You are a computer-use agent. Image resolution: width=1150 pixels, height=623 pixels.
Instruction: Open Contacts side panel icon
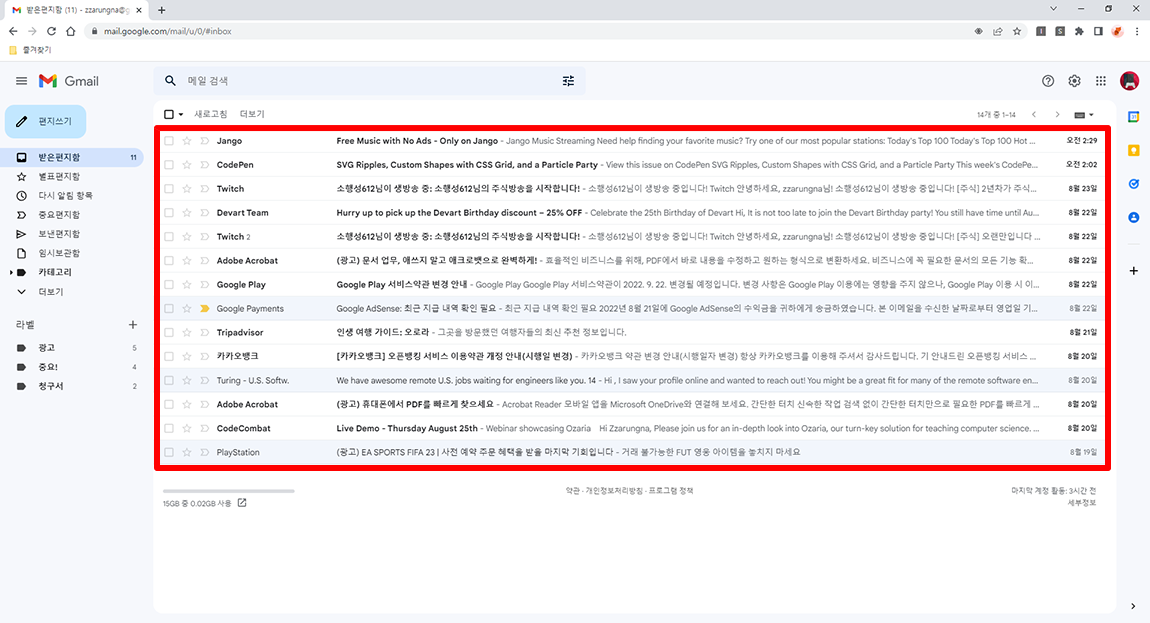coord(1133,217)
